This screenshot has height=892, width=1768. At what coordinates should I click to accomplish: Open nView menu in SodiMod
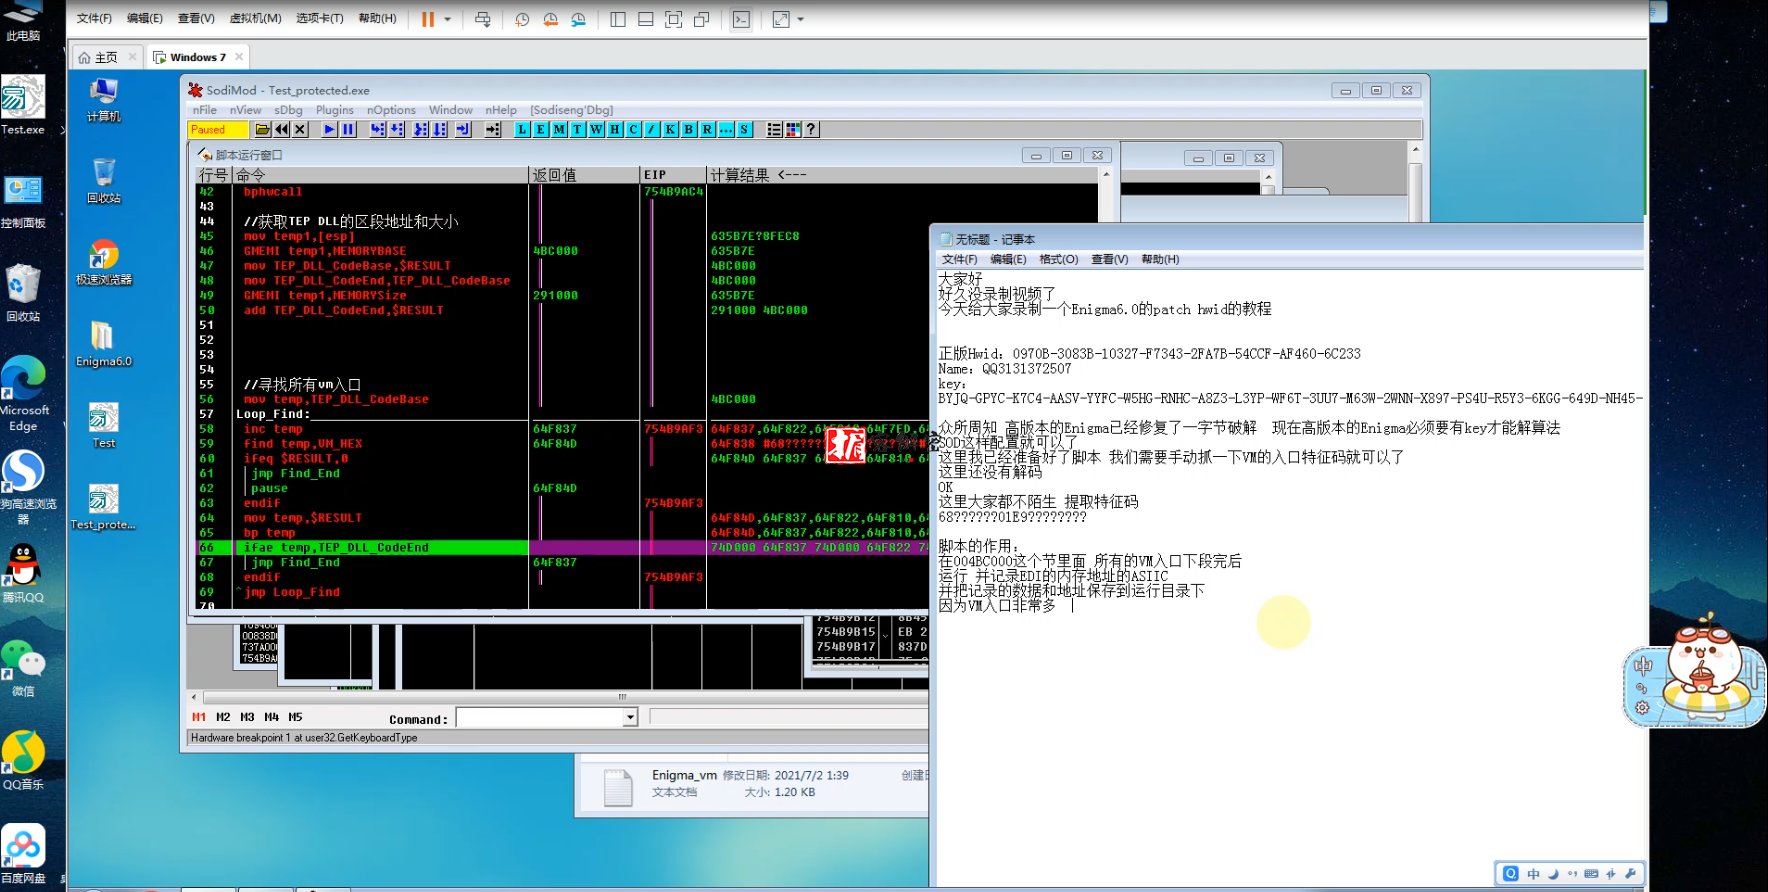245,110
